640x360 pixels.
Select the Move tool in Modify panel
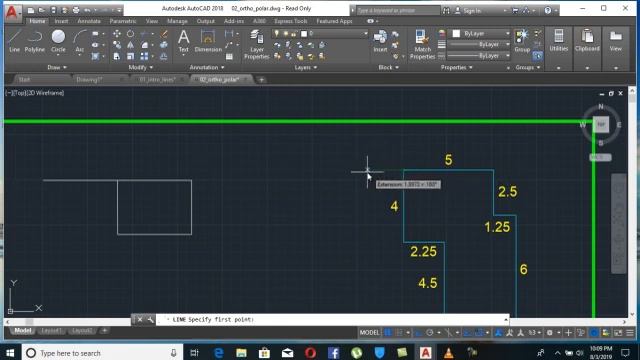click(117, 34)
